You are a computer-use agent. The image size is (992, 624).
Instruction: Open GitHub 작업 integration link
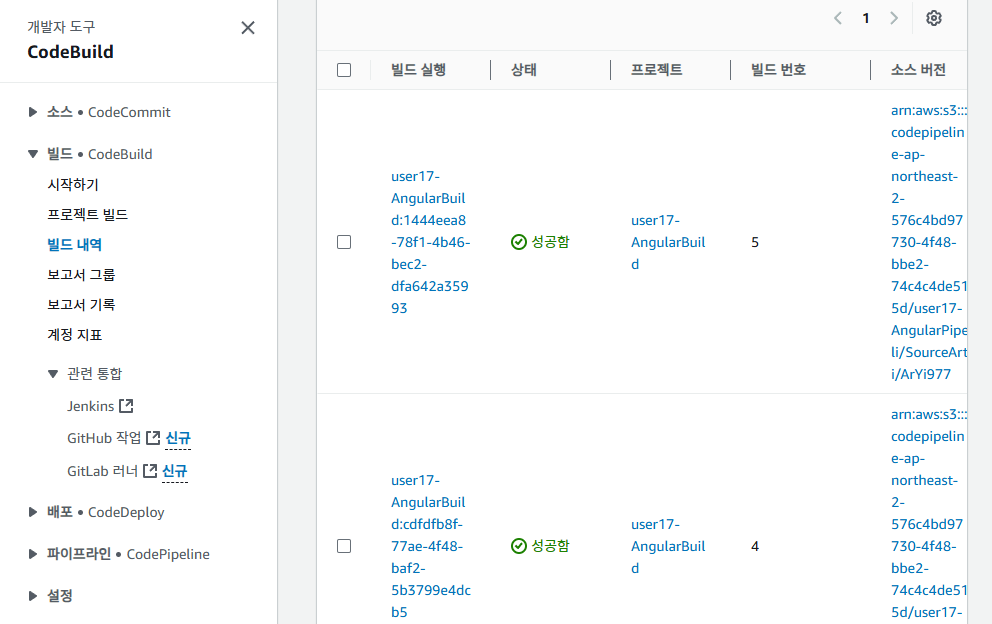point(104,438)
